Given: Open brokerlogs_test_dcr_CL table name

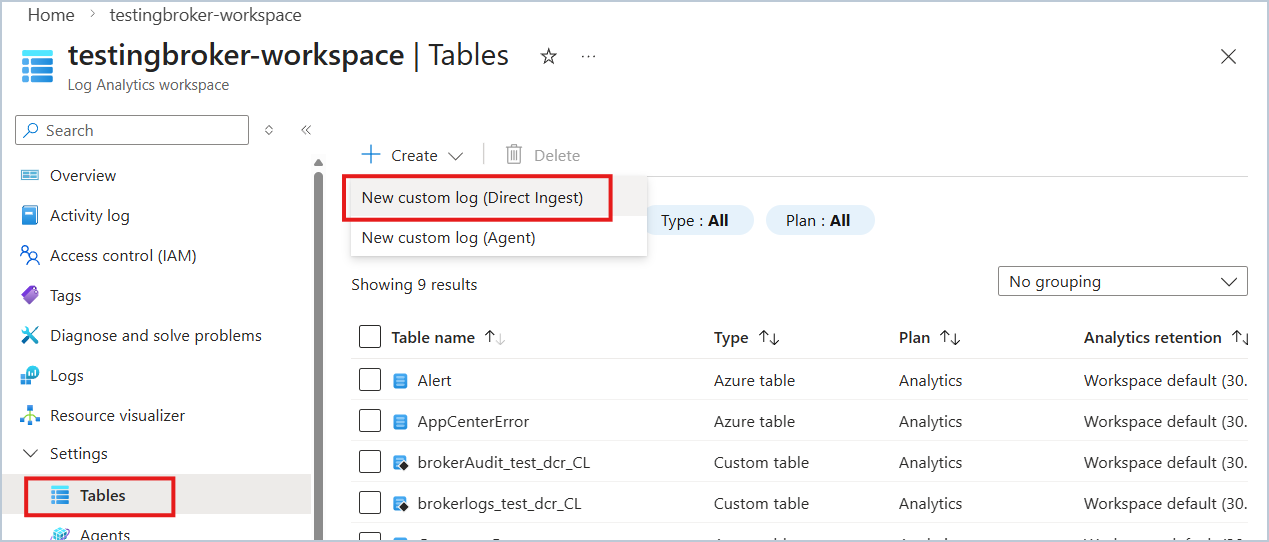Looking at the screenshot, I should tap(500, 504).
